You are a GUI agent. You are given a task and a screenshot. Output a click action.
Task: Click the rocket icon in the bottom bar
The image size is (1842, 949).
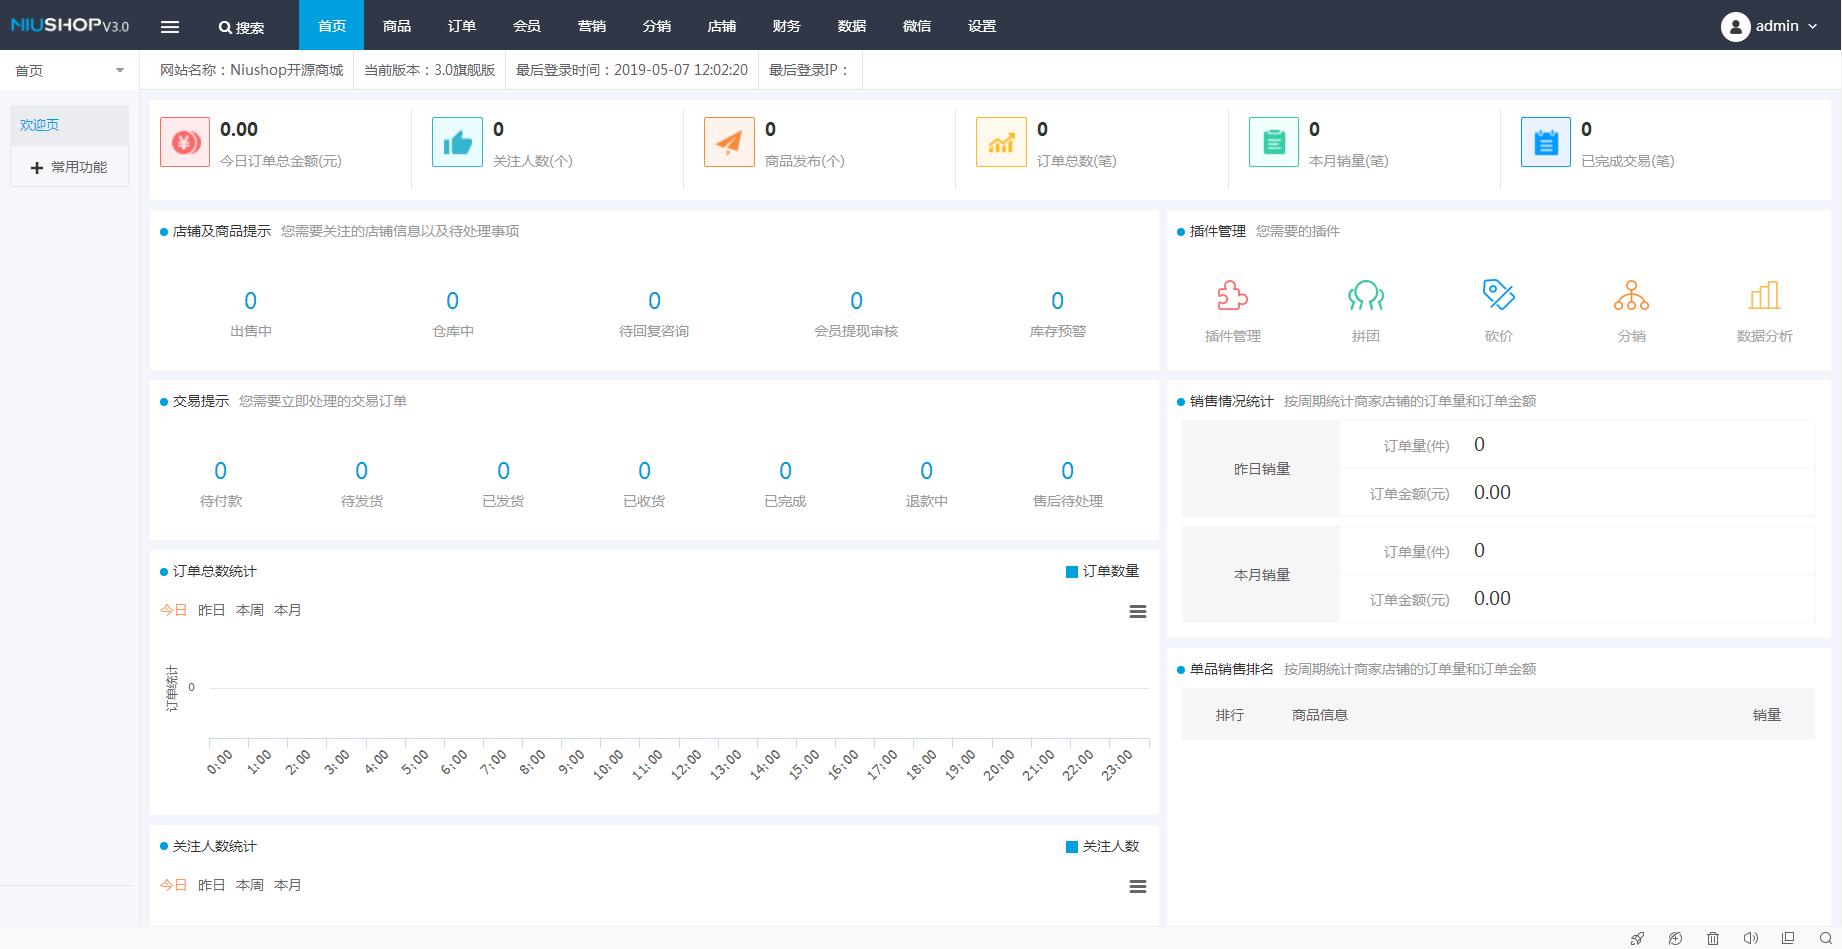(x=1637, y=938)
